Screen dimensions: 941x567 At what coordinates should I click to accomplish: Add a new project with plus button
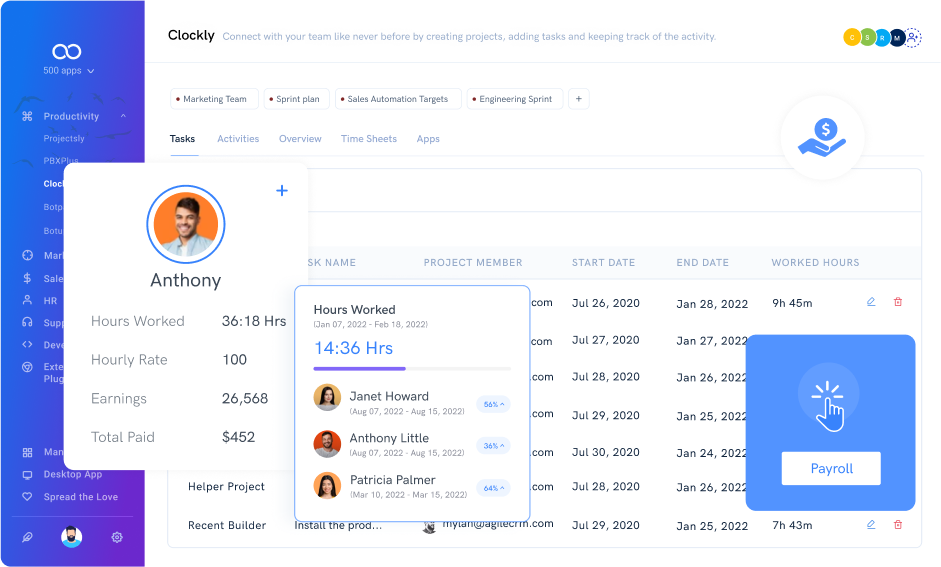[579, 99]
